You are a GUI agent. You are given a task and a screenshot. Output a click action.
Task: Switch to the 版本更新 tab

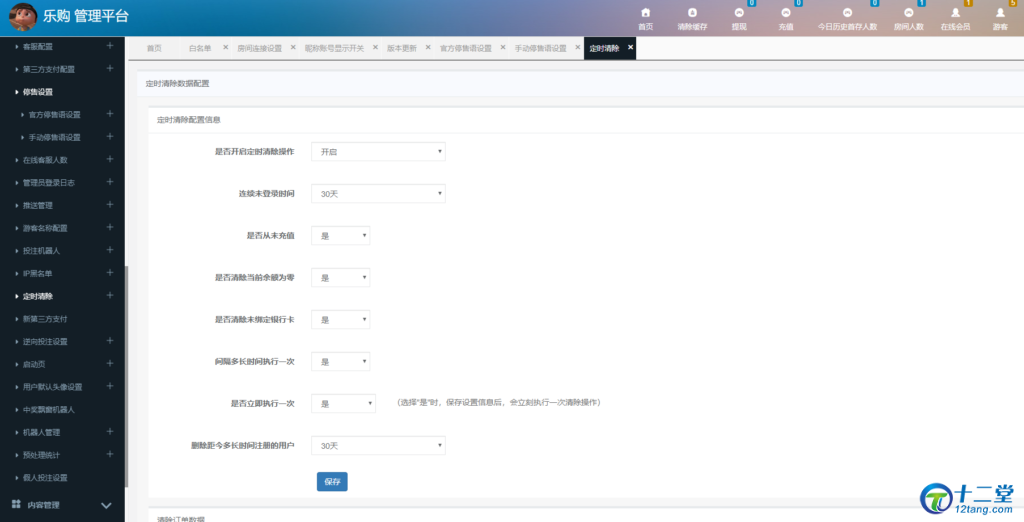[402, 48]
